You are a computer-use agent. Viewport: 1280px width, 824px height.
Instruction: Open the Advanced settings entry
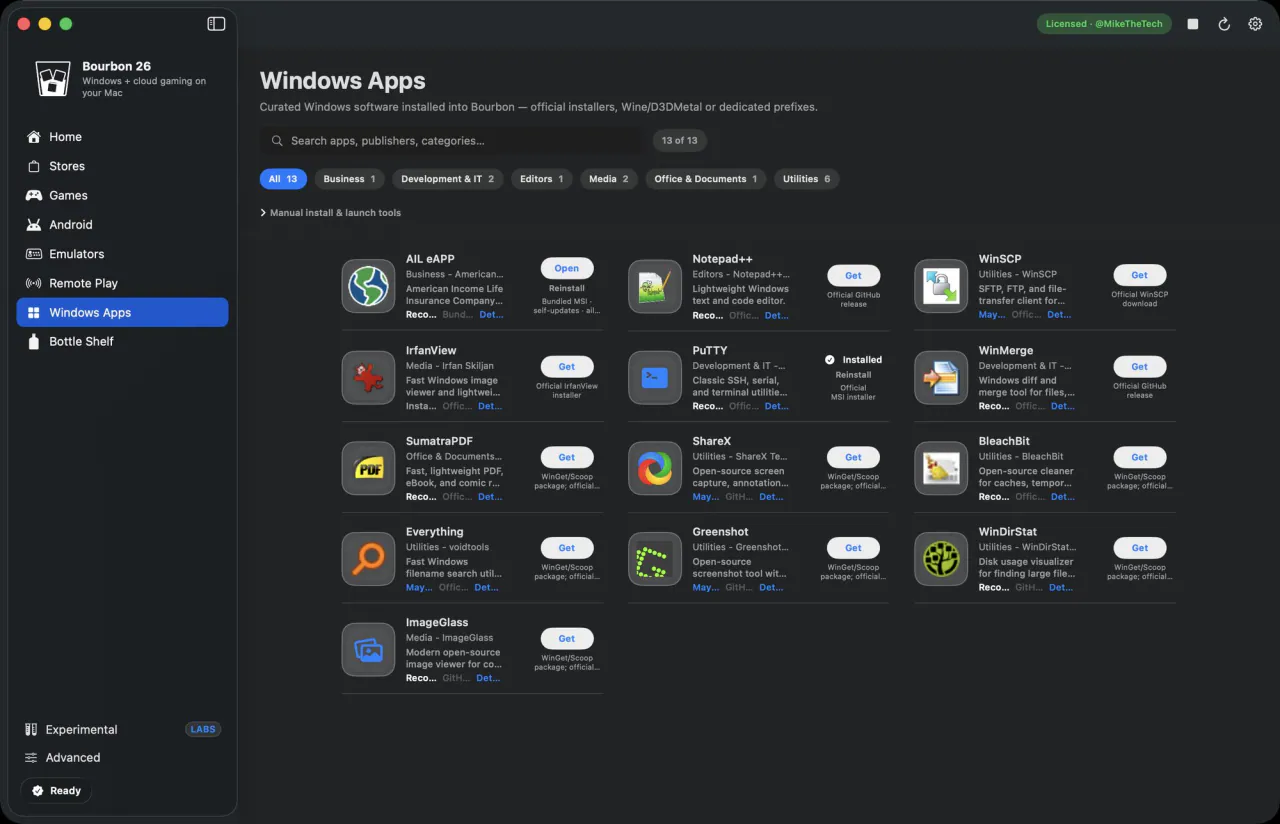122,757
